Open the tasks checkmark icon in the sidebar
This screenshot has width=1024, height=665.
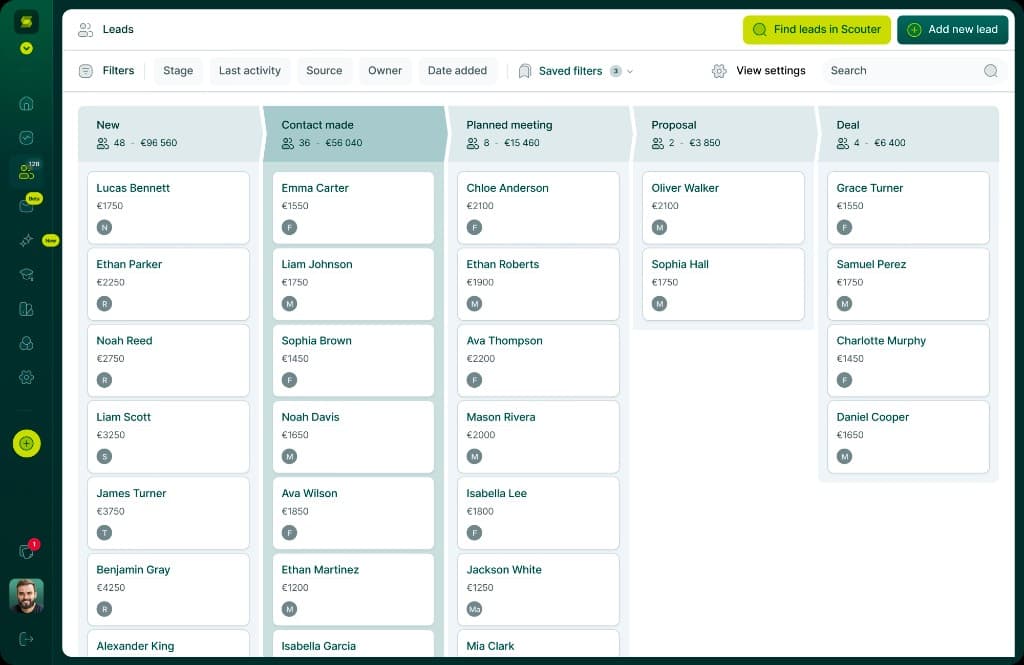26,138
